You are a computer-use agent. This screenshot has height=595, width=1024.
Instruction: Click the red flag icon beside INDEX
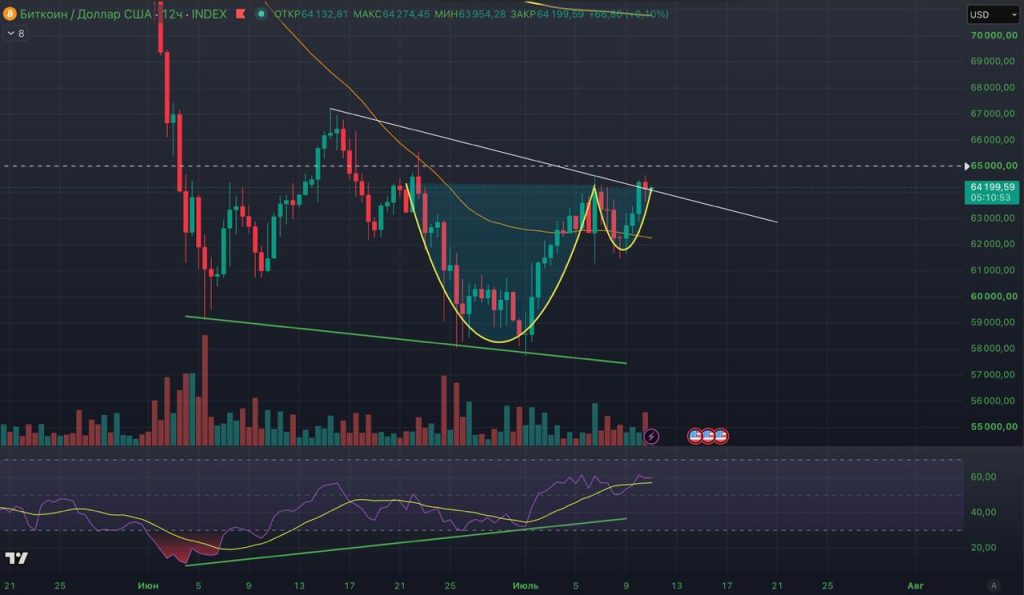click(240, 14)
